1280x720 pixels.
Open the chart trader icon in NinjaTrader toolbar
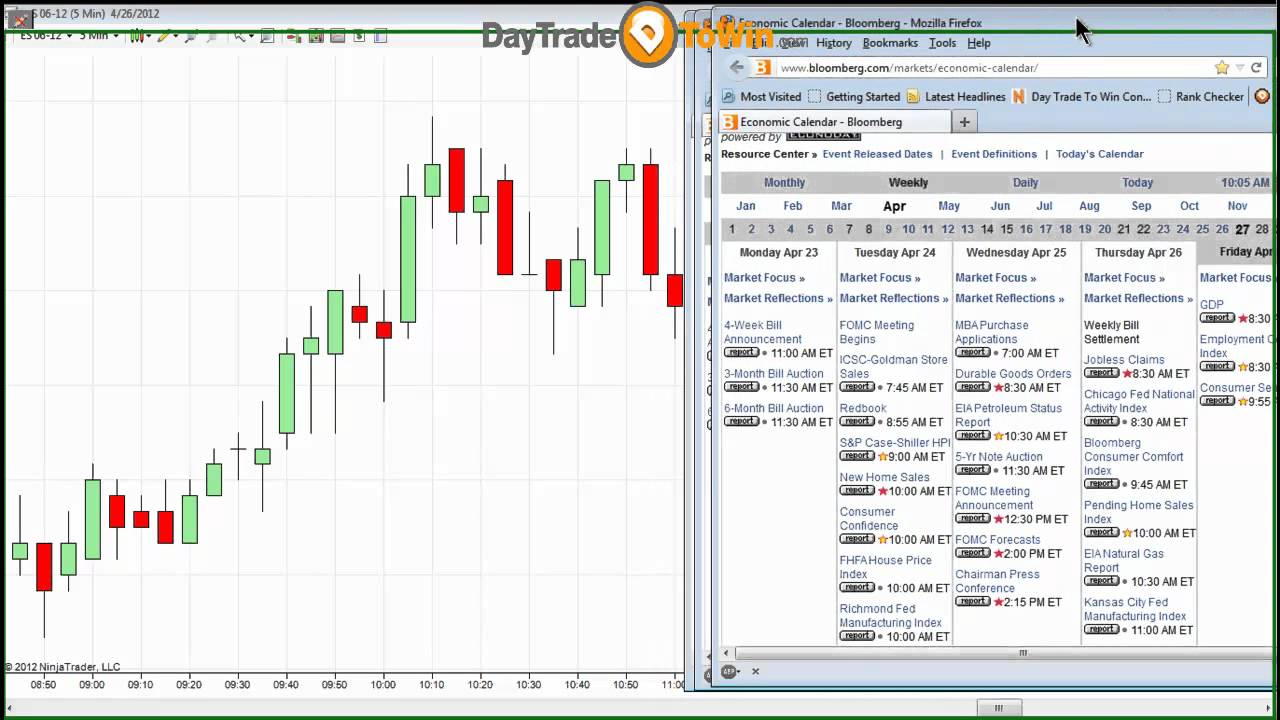pos(293,36)
